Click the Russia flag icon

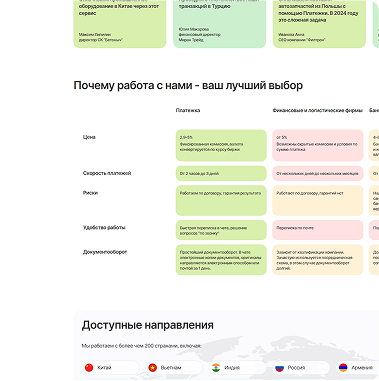(279, 368)
